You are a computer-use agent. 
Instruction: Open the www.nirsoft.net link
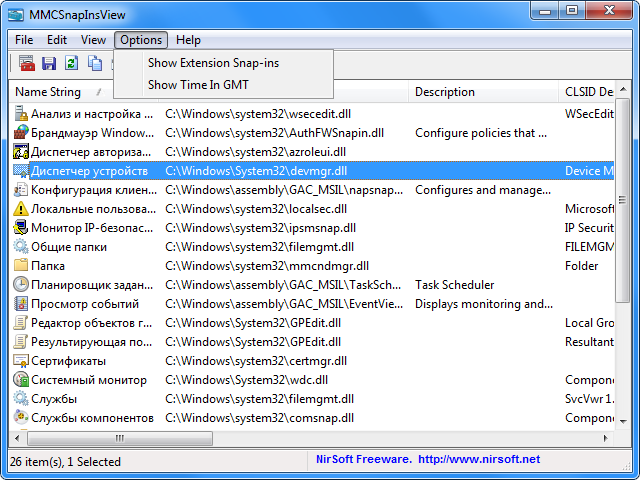tap(479, 460)
